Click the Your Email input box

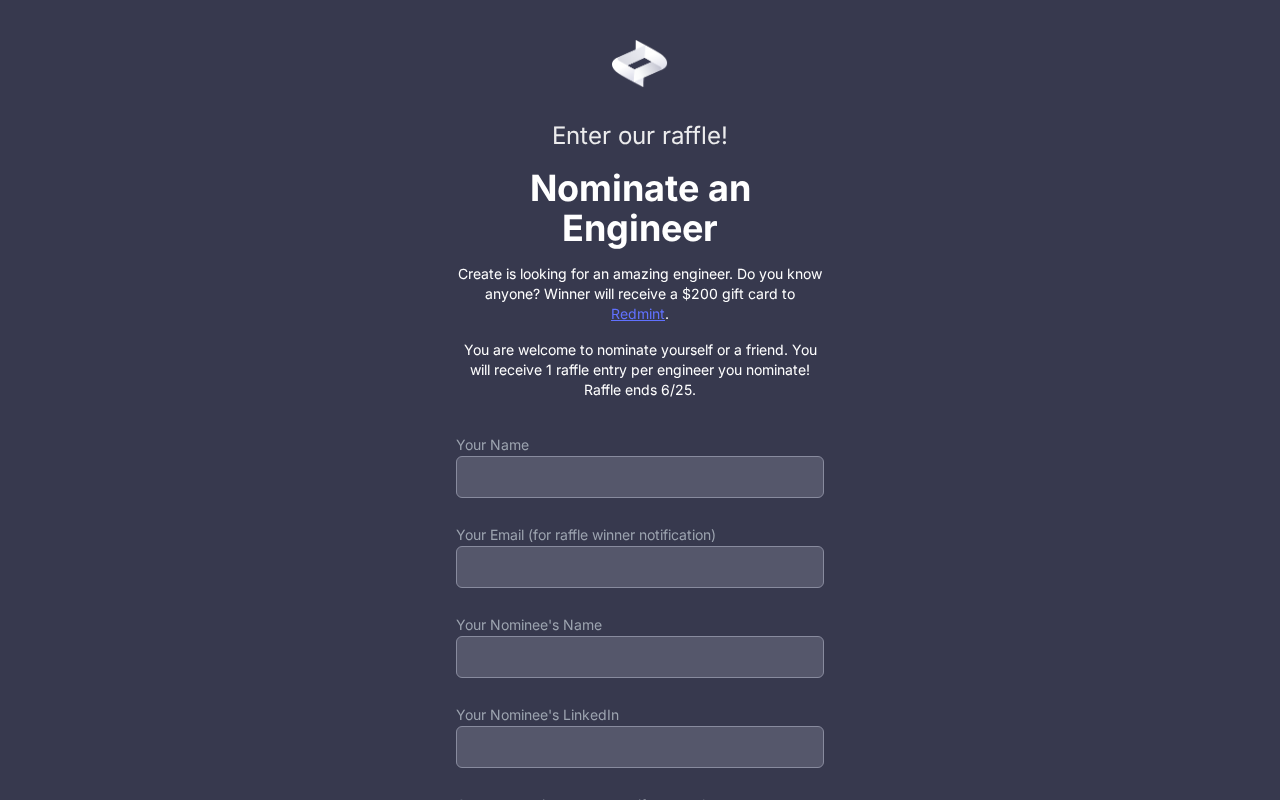(640, 567)
